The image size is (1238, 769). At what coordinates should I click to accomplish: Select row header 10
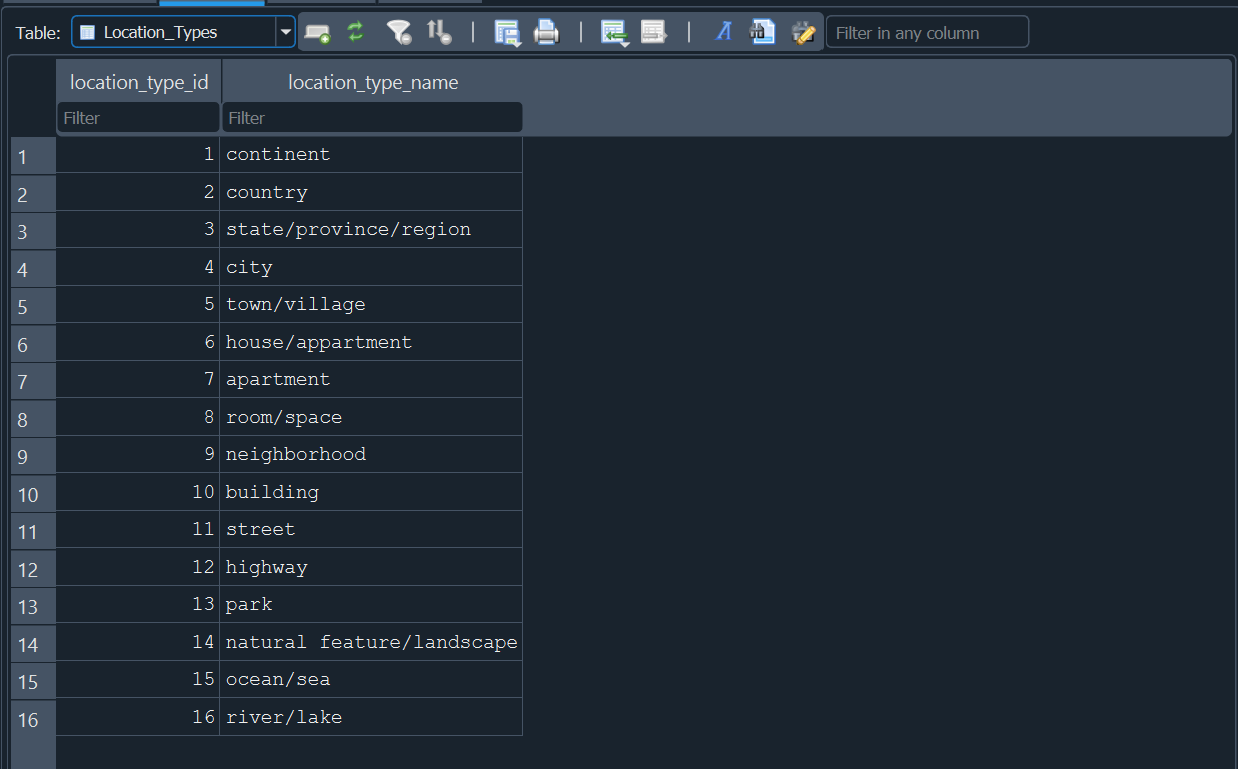tap(33, 493)
